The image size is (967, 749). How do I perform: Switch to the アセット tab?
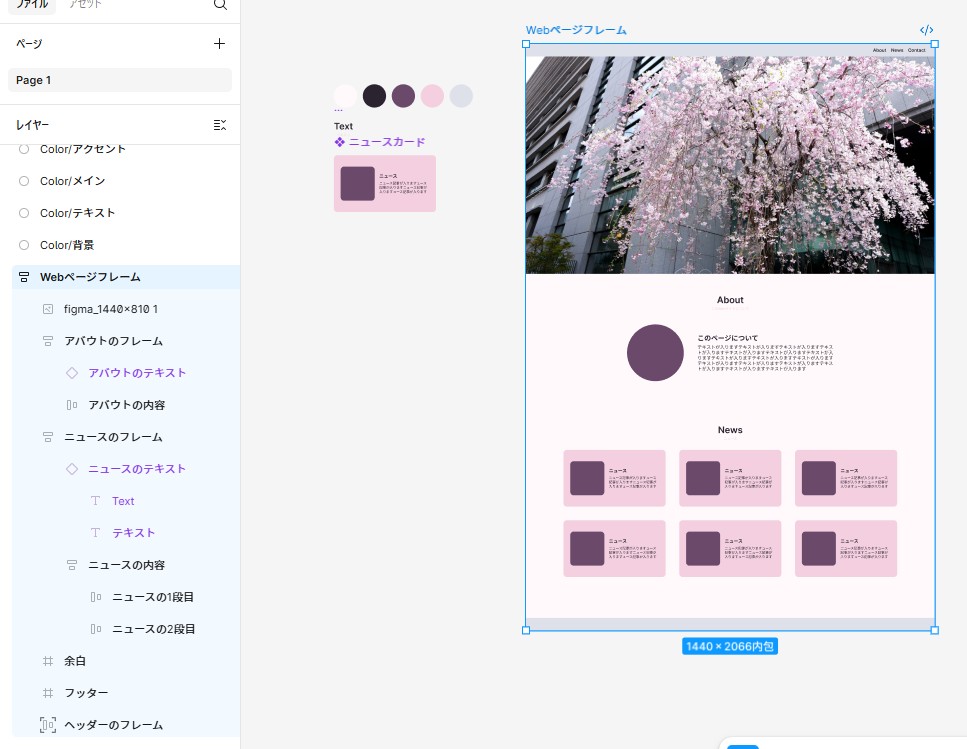[85, 5]
